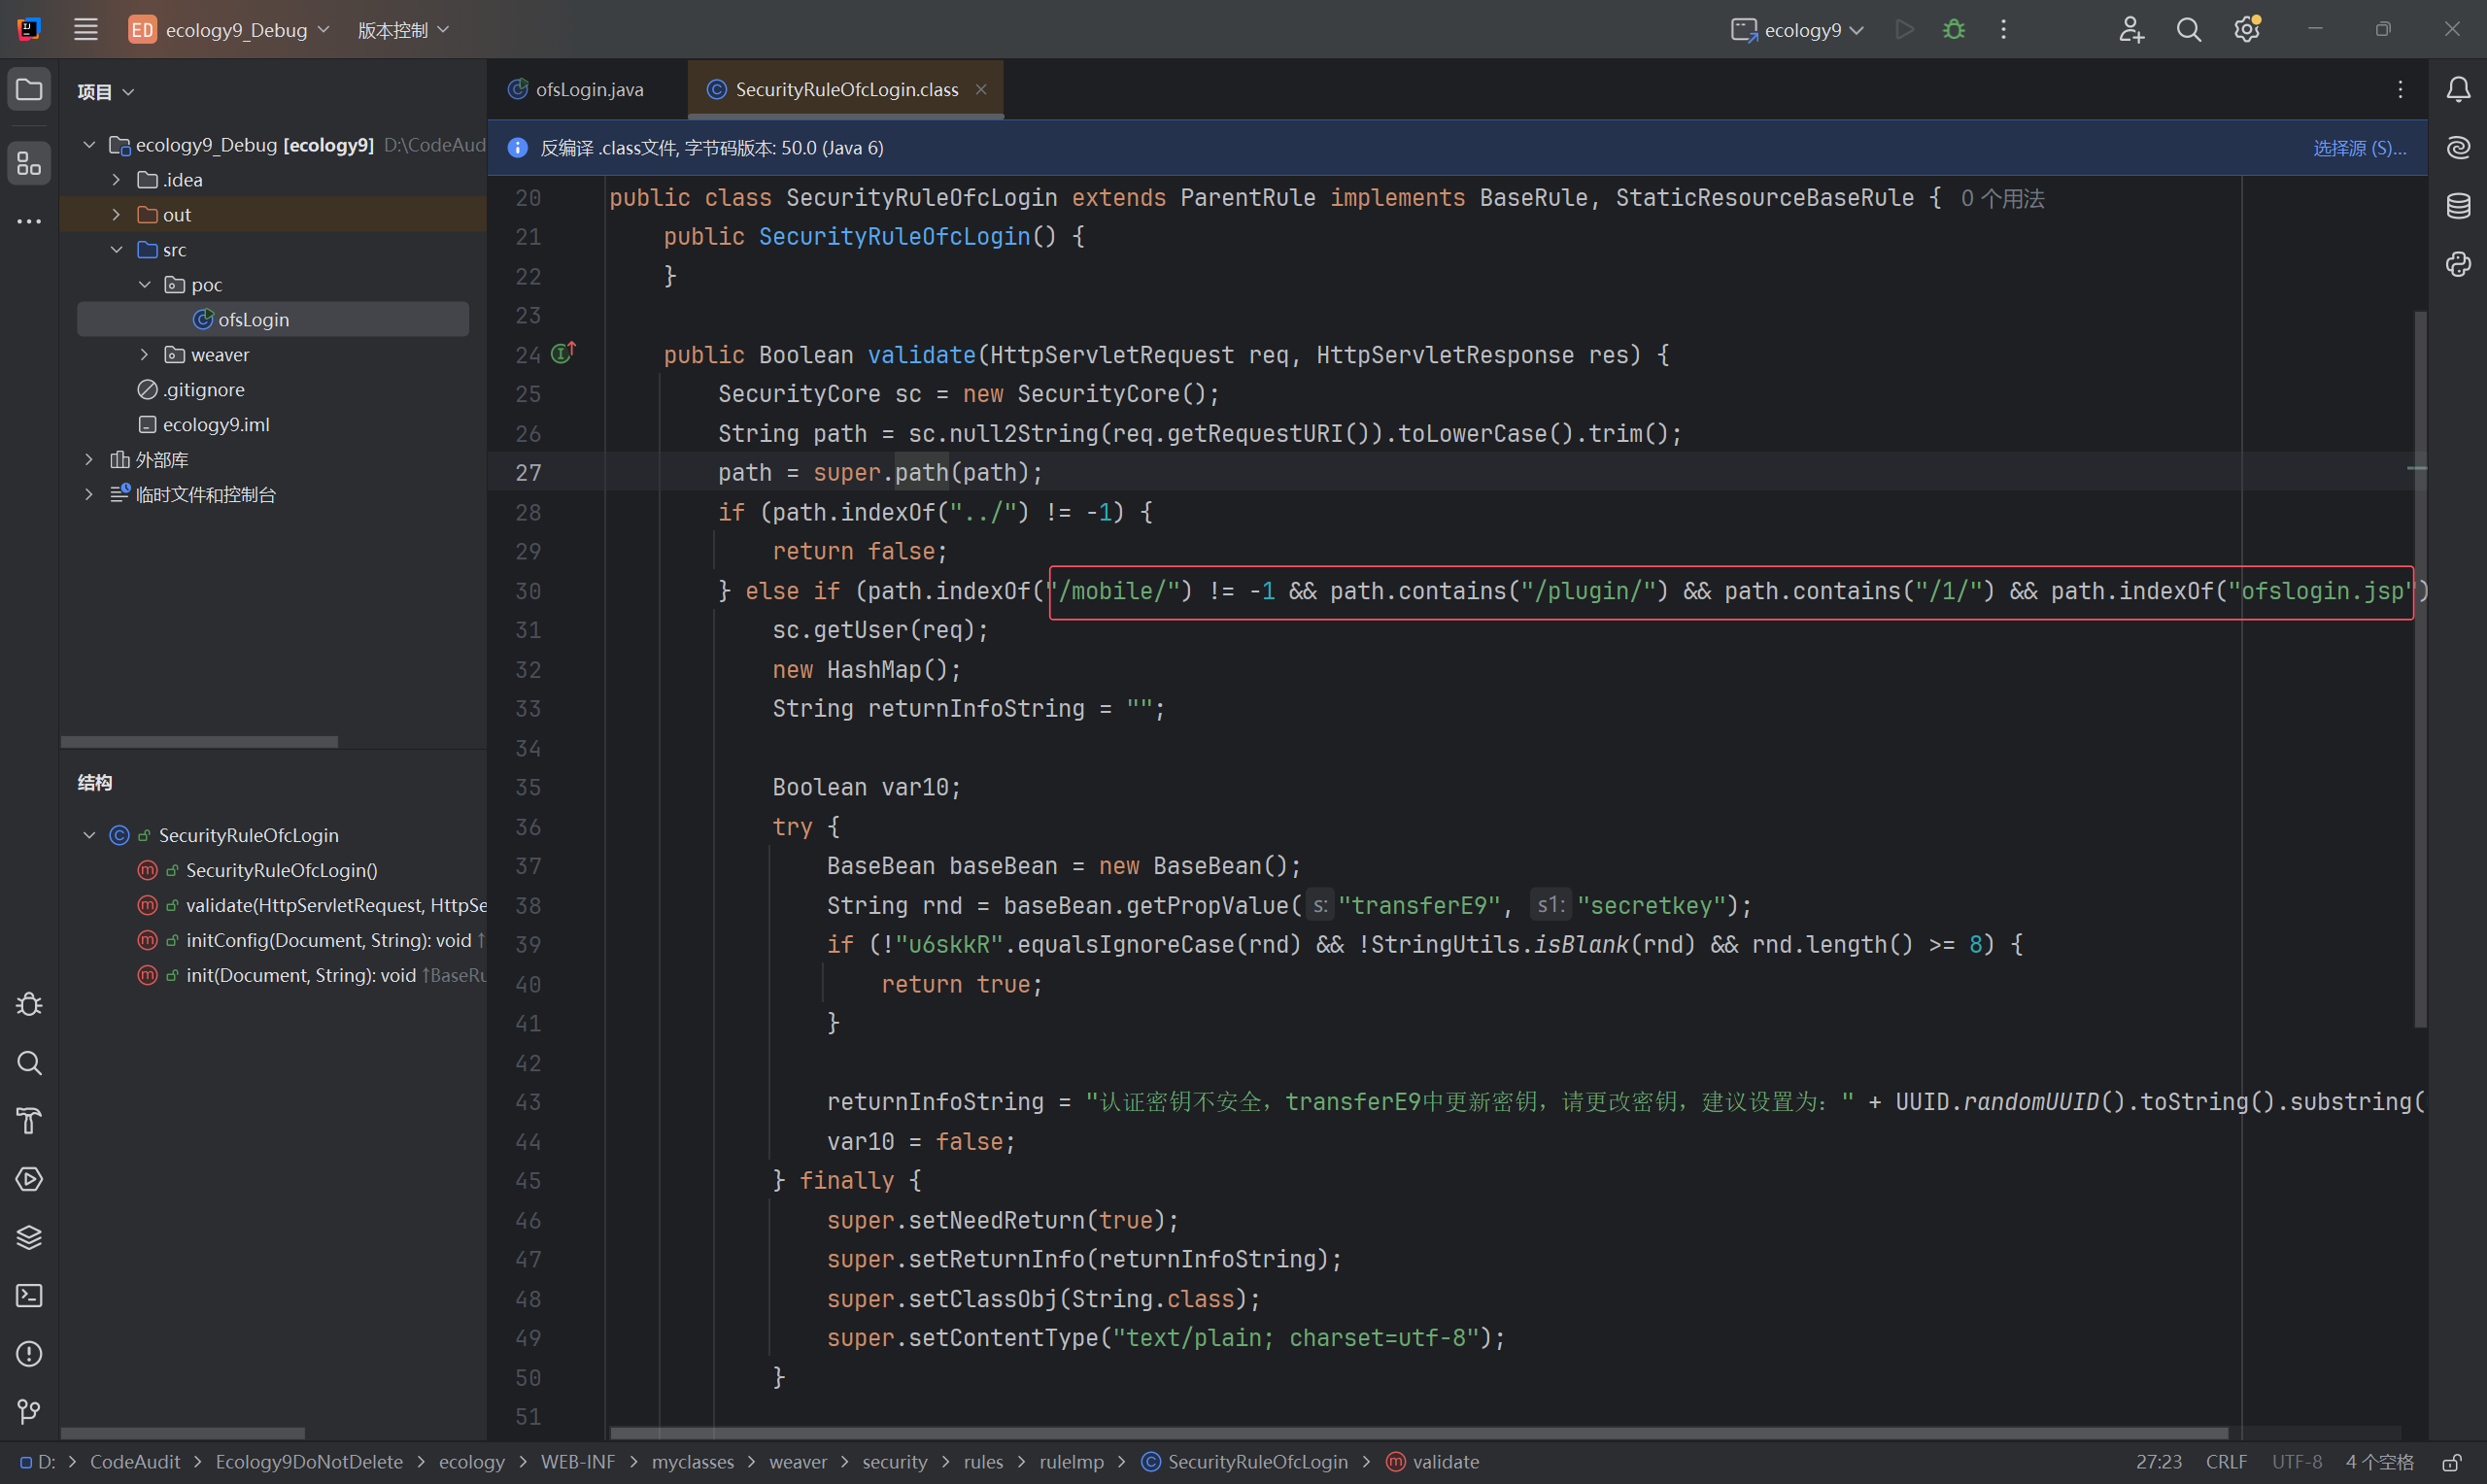
Task: Open the Python console icon on right sidebar
Action: click(x=2458, y=265)
